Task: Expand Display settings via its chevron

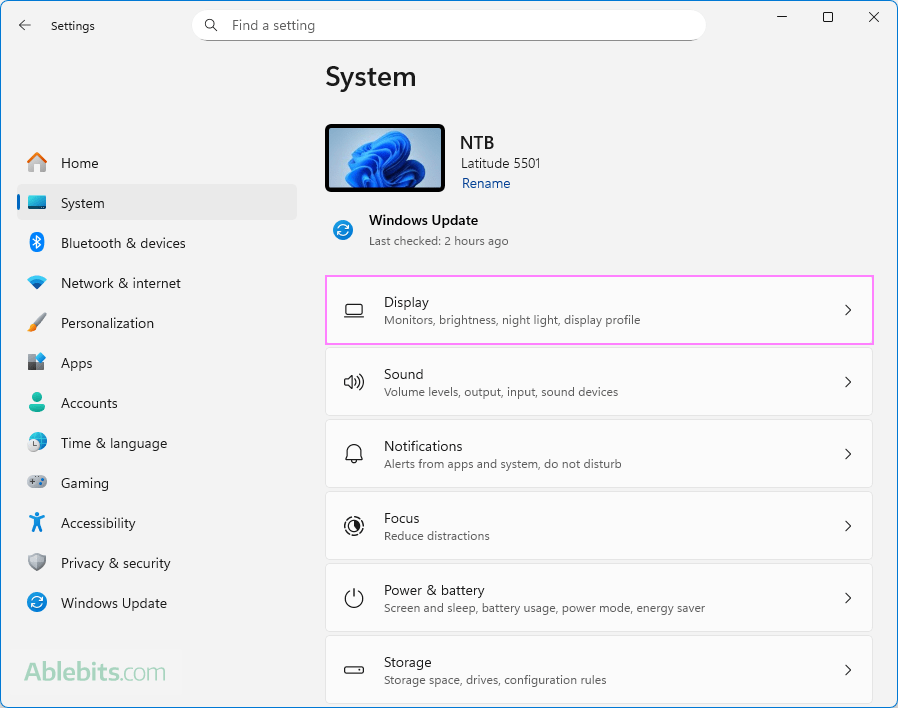Action: [848, 310]
